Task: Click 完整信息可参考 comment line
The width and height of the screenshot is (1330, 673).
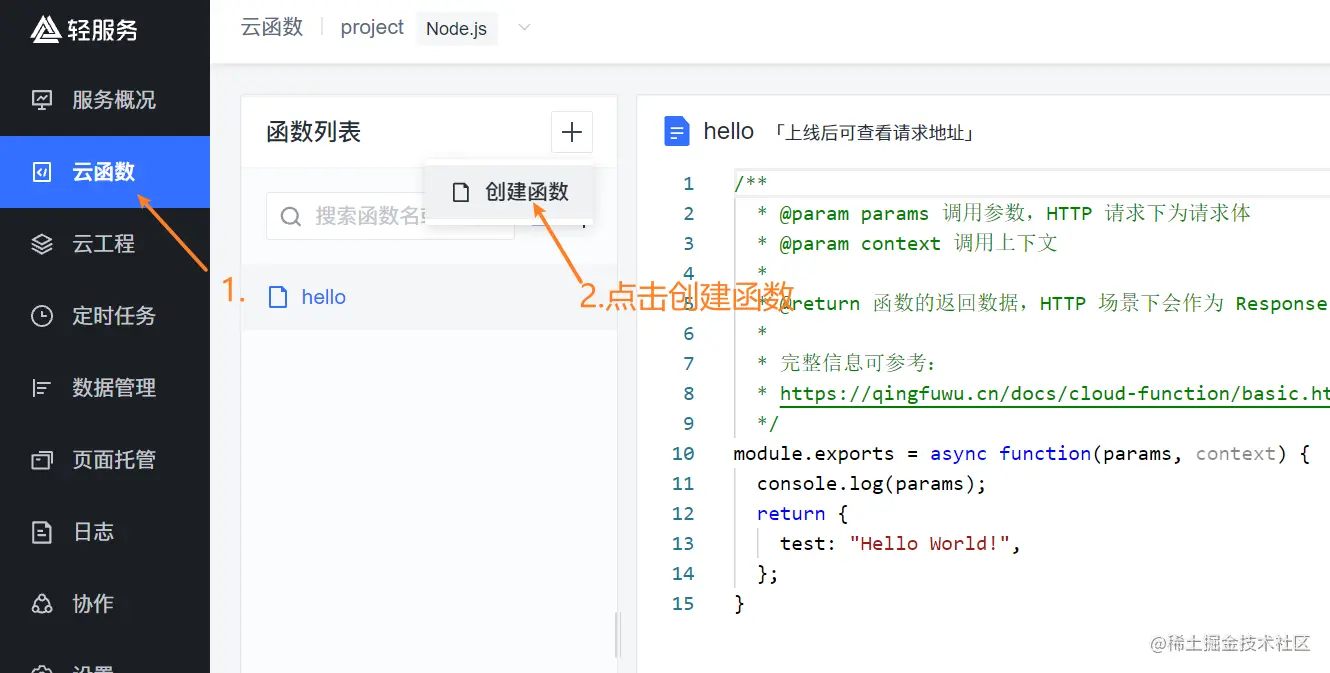Action: click(849, 363)
